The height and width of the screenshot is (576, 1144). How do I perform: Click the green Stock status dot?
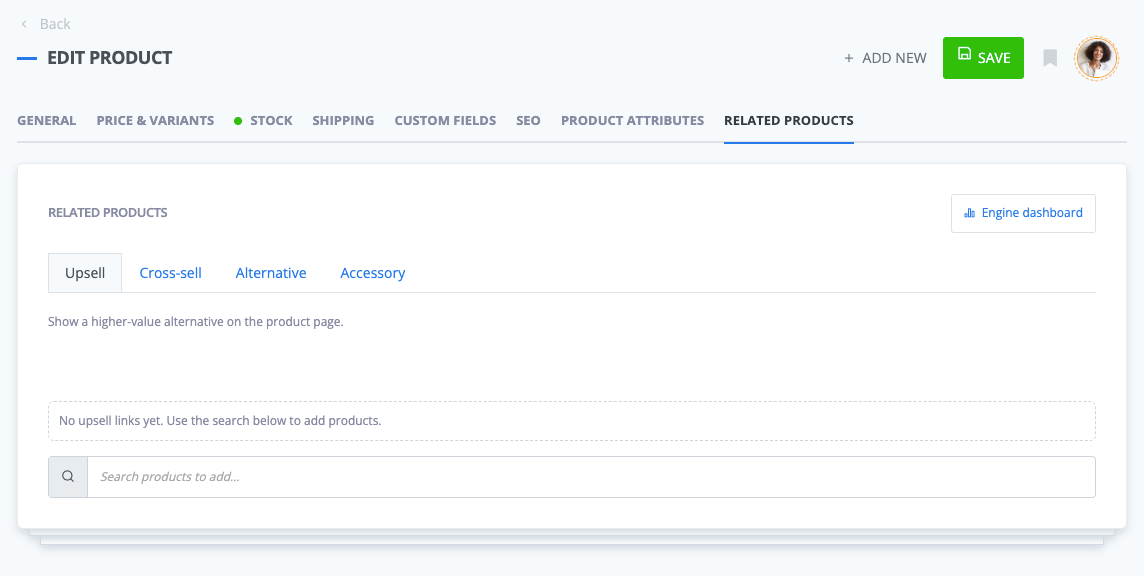point(238,121)
